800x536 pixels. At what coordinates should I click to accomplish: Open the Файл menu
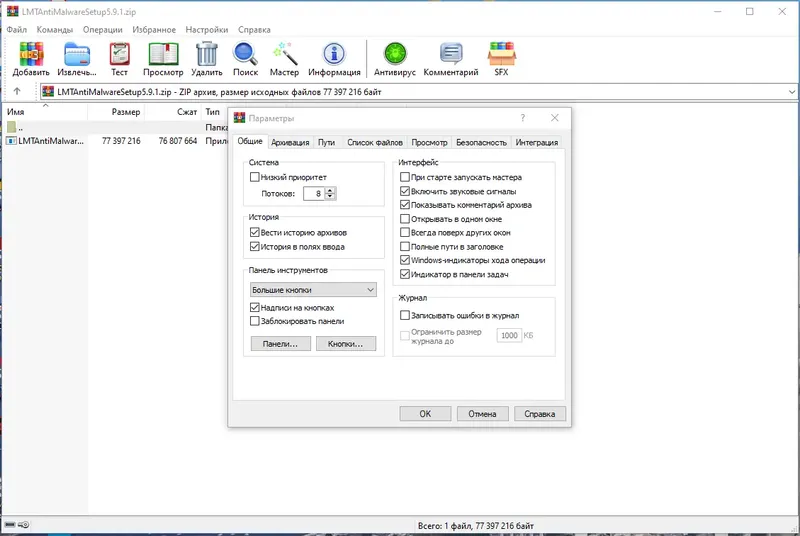coord(16,30)
